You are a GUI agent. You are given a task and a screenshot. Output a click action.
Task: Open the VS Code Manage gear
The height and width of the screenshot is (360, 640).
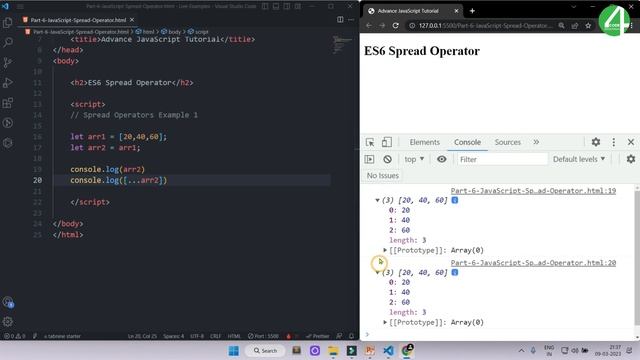[8, 322]
